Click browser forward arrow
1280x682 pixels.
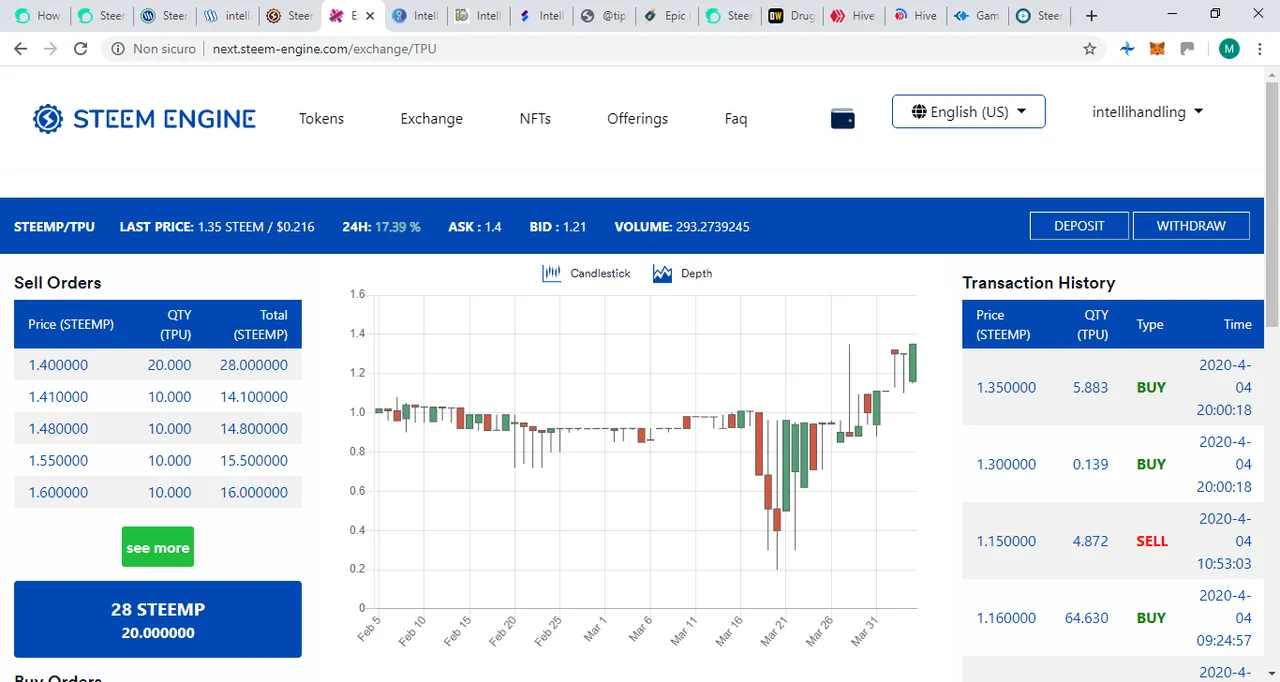pos(50,48)
